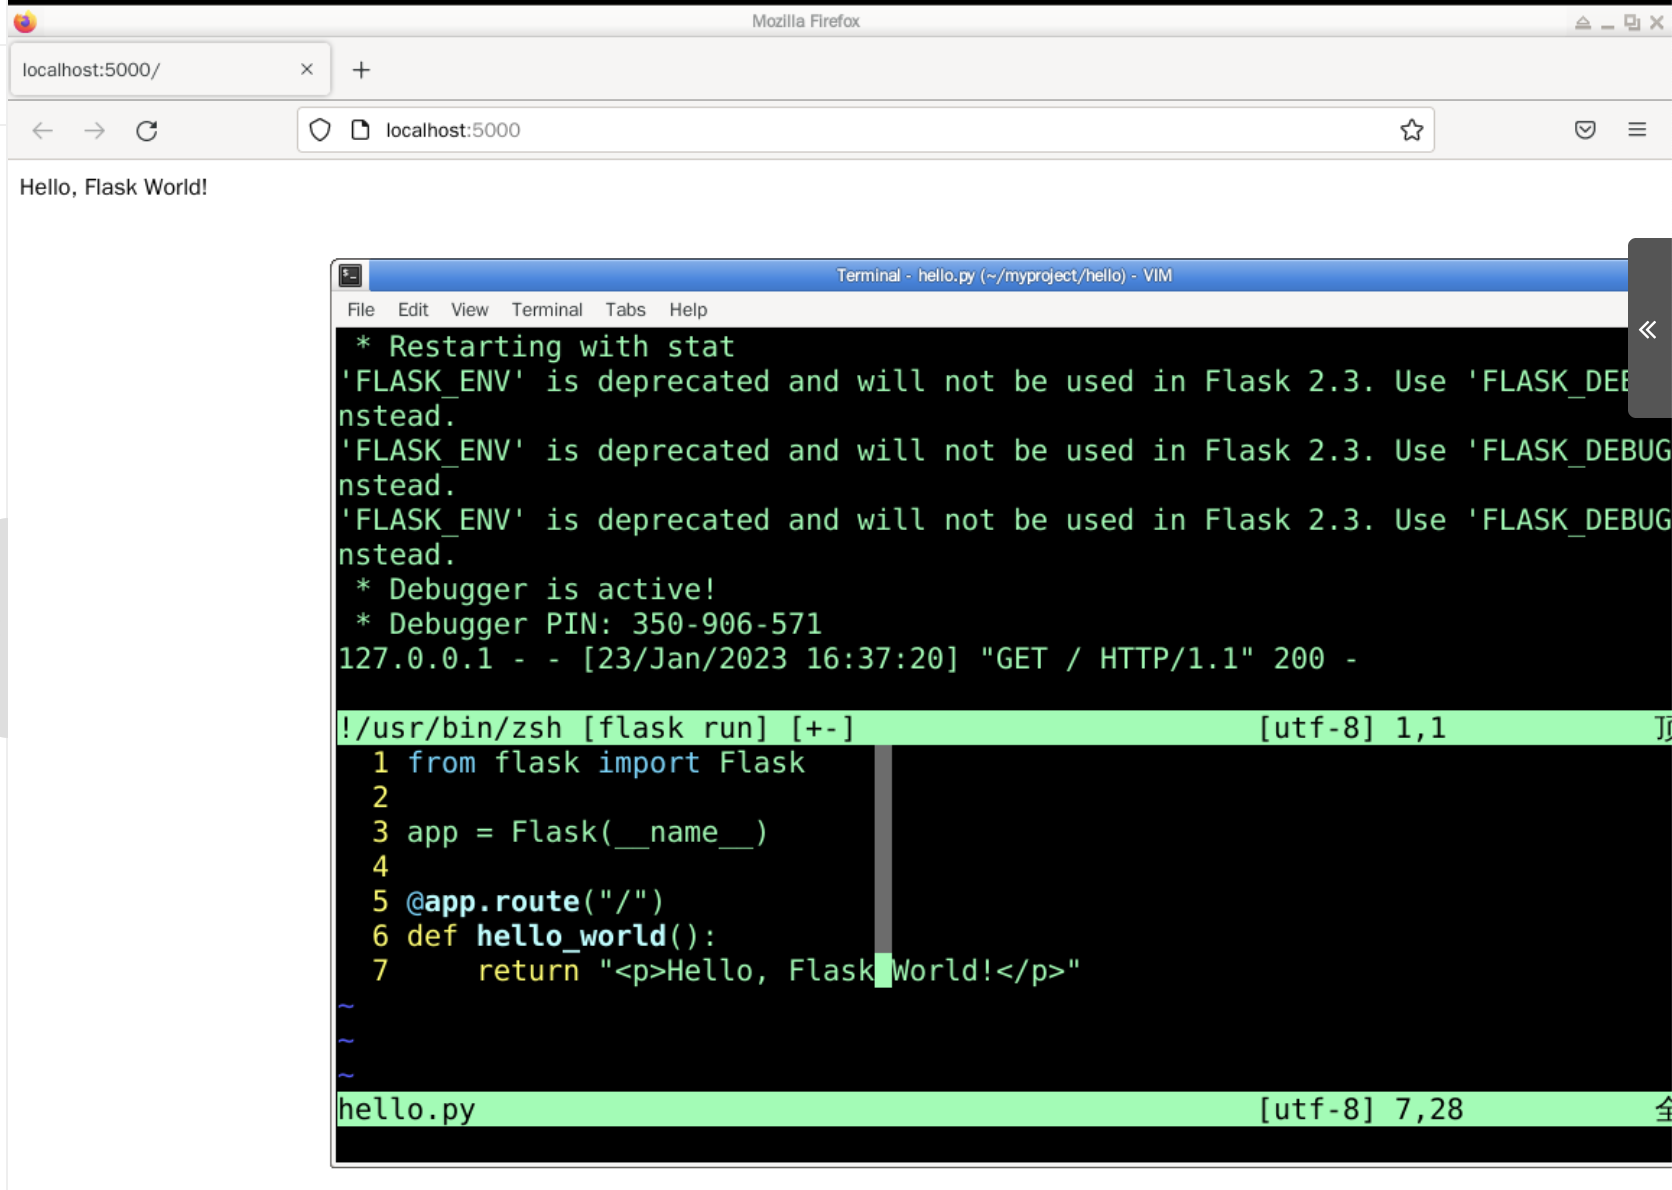Screen dimensions: 1672x1190
Task: Maximize the Firefox window
Action: (1632, 22)
